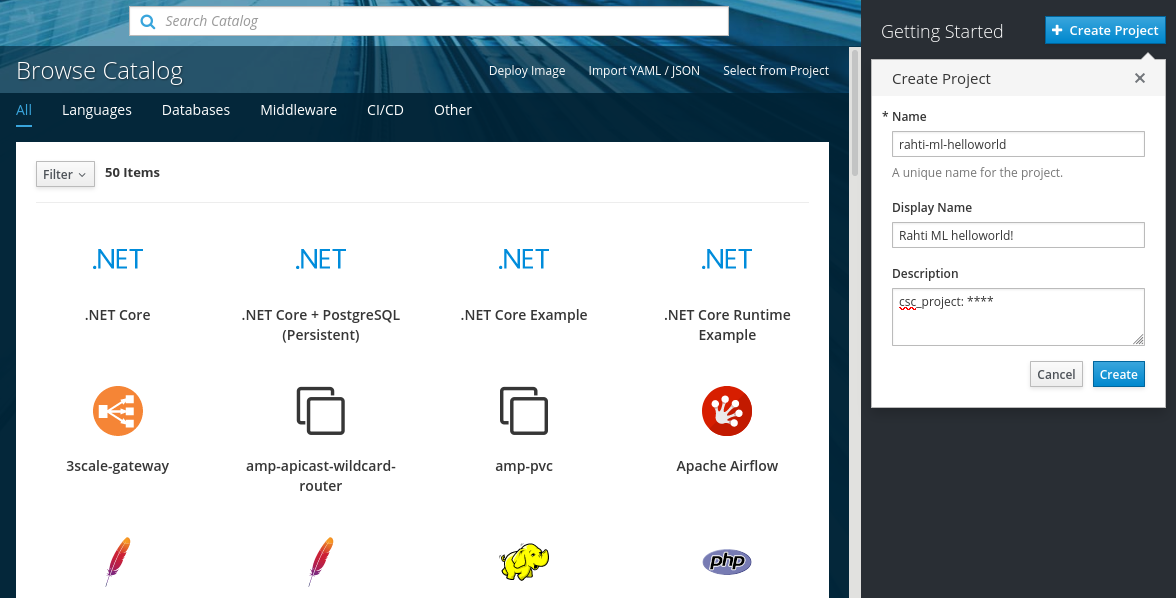Click the '.NET Core Runtime Example' label
This screenshot has width=1176, height=598.
[x=727, y=325]
